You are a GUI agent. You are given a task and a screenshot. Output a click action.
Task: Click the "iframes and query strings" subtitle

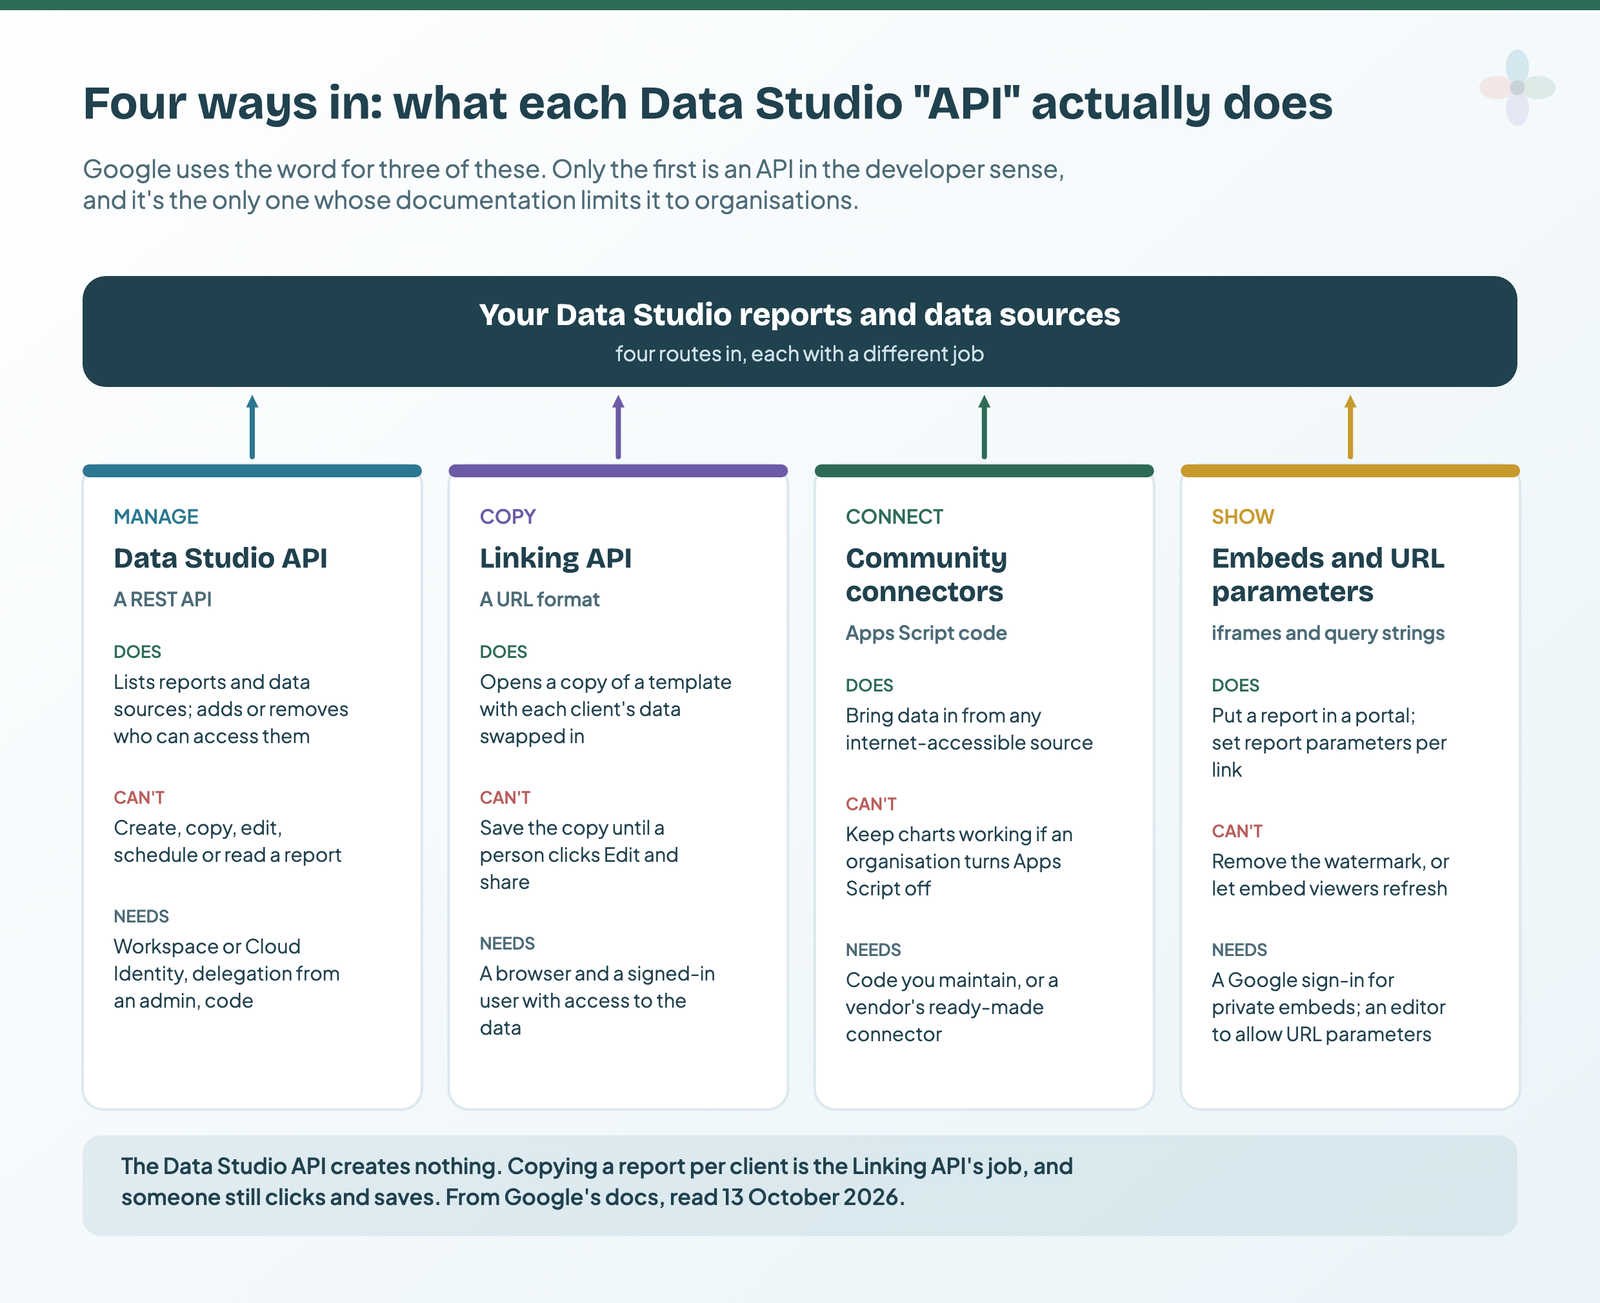pos(1328,633)
